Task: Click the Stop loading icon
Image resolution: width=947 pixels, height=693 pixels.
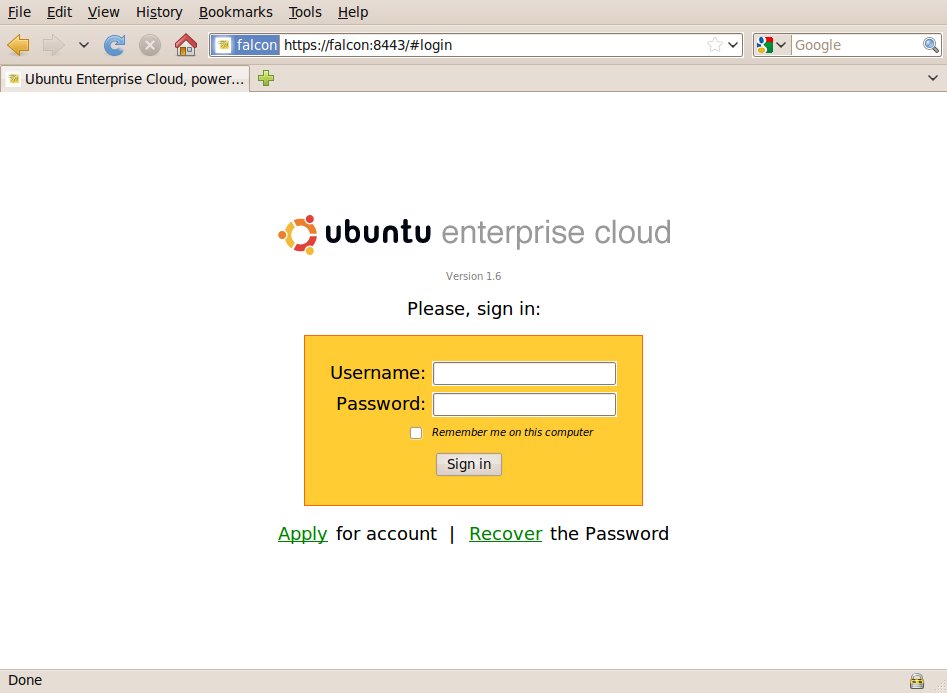Action: [149, 45]
